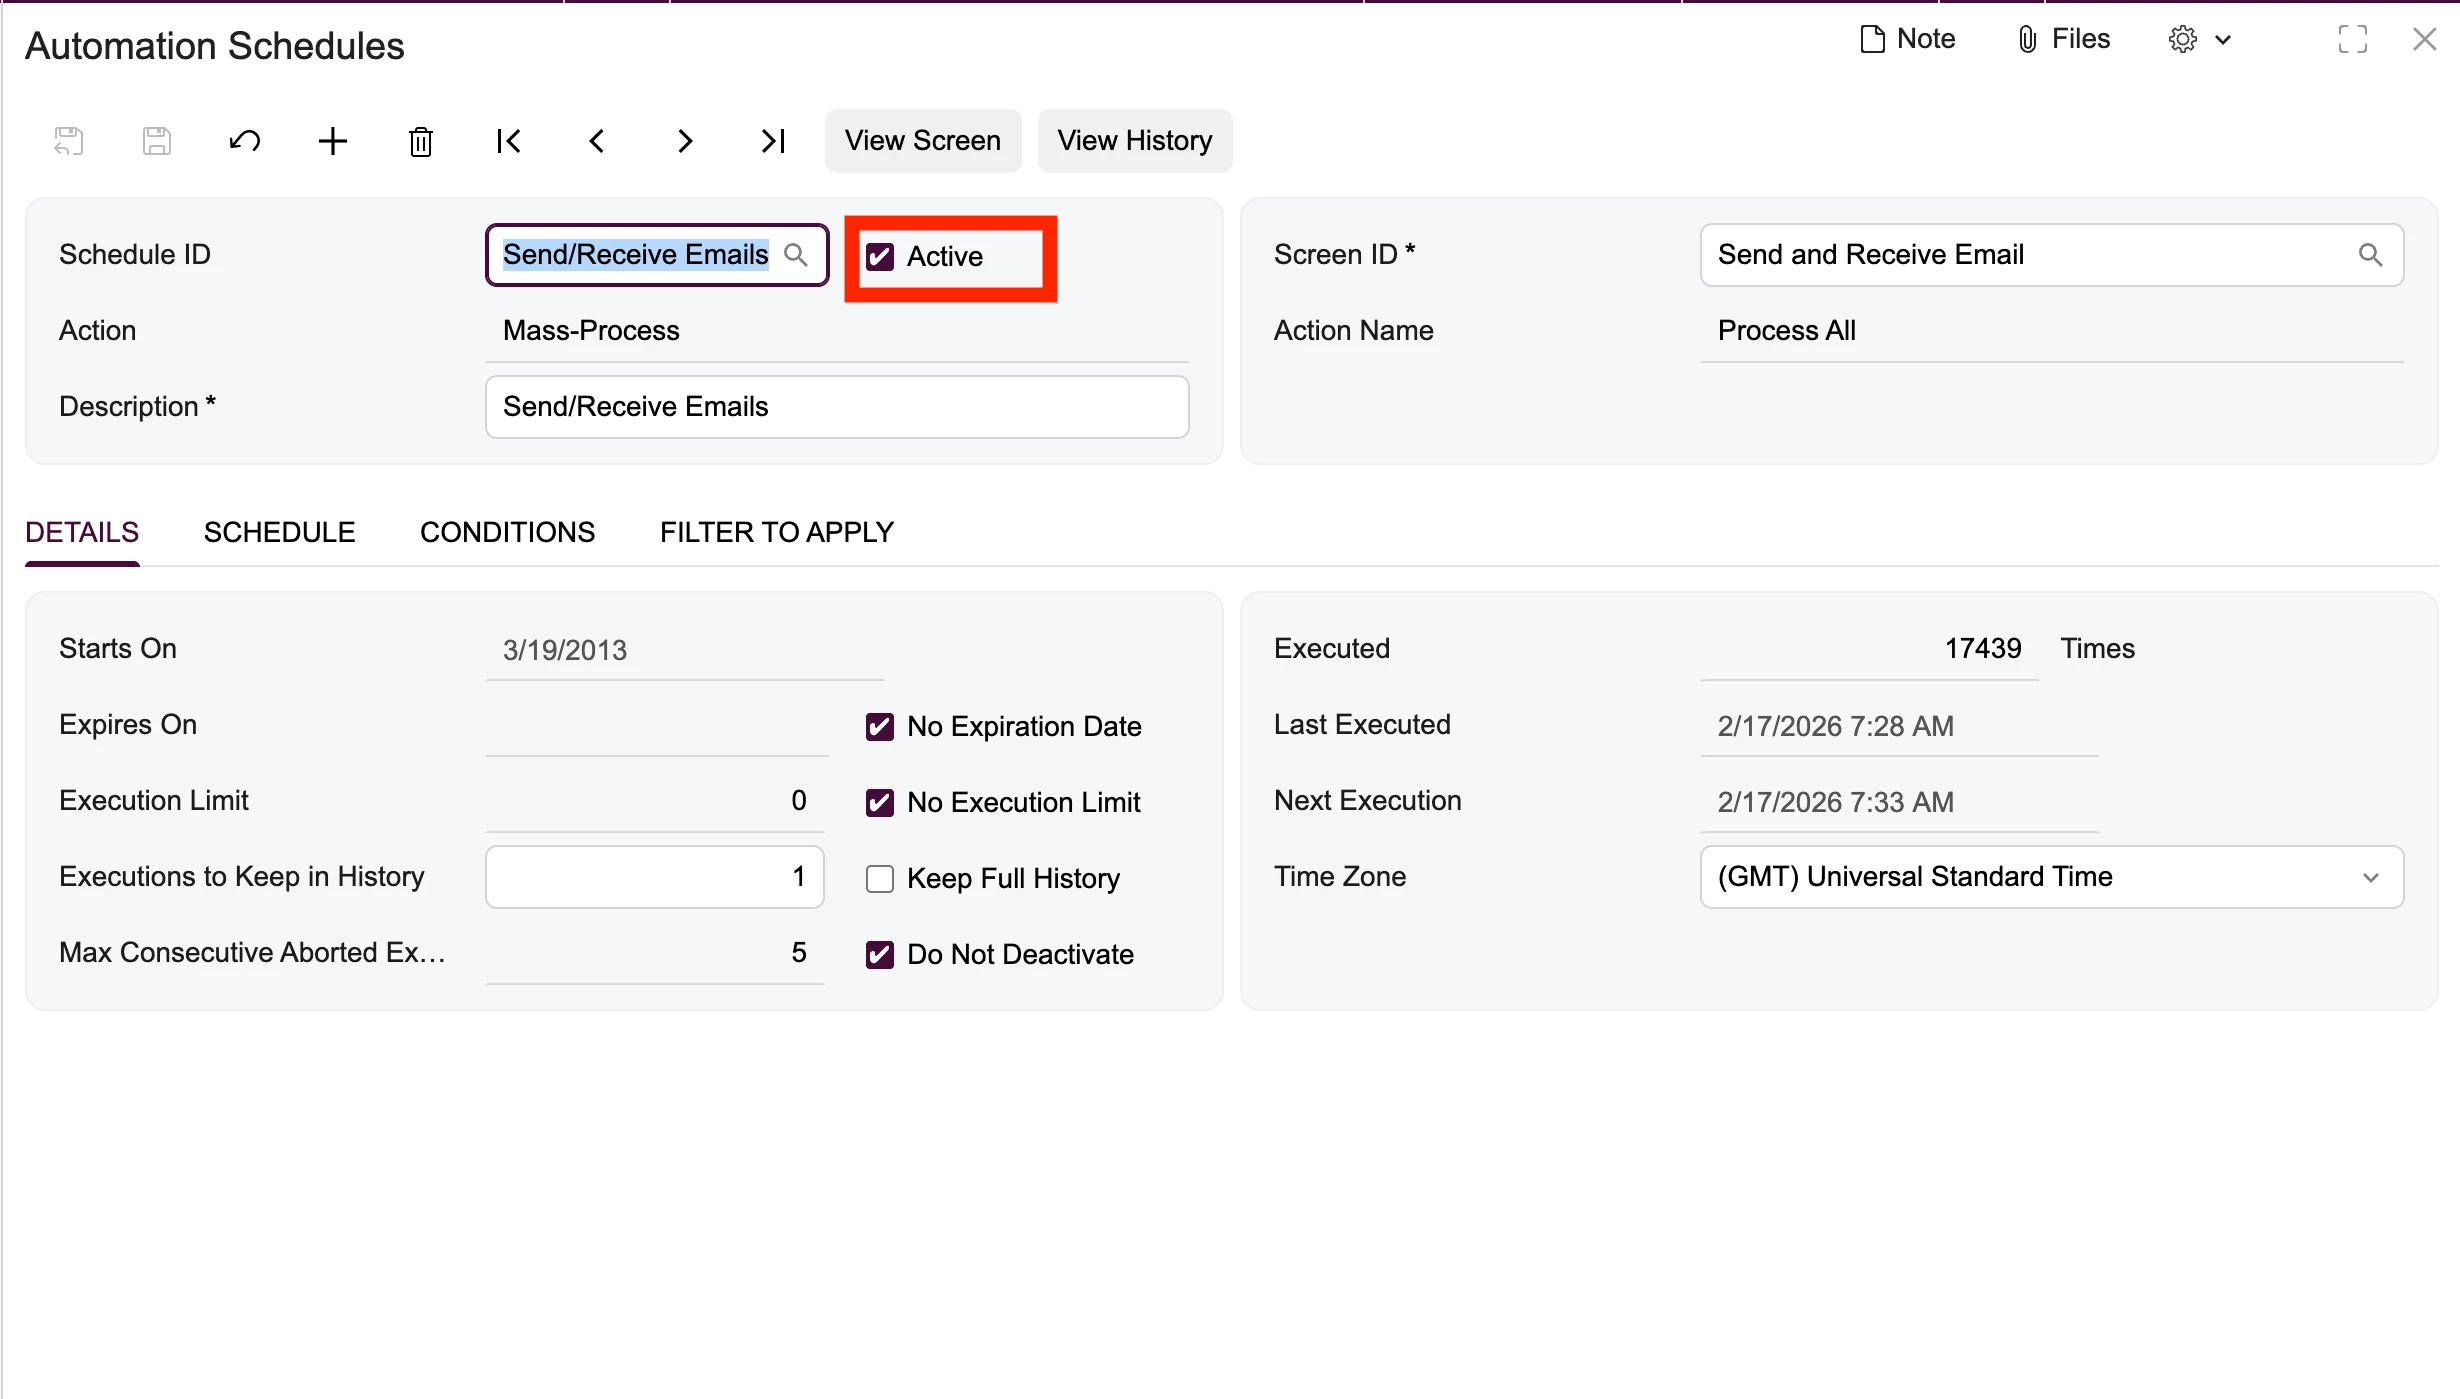Switch to the SCHEDULE tab
This screenshot has height=1399, width=2460.
(x=279, y=532)
